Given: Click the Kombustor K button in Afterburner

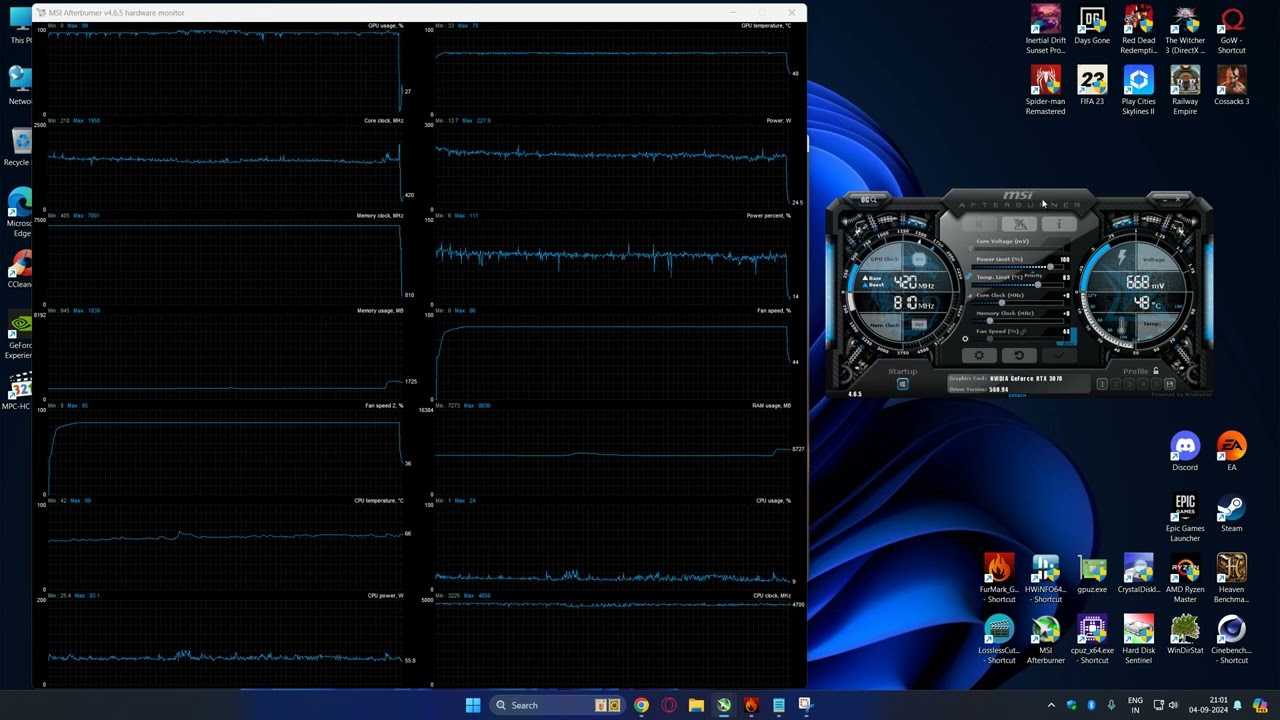Looking at the screenshot, I should [980, 224].
